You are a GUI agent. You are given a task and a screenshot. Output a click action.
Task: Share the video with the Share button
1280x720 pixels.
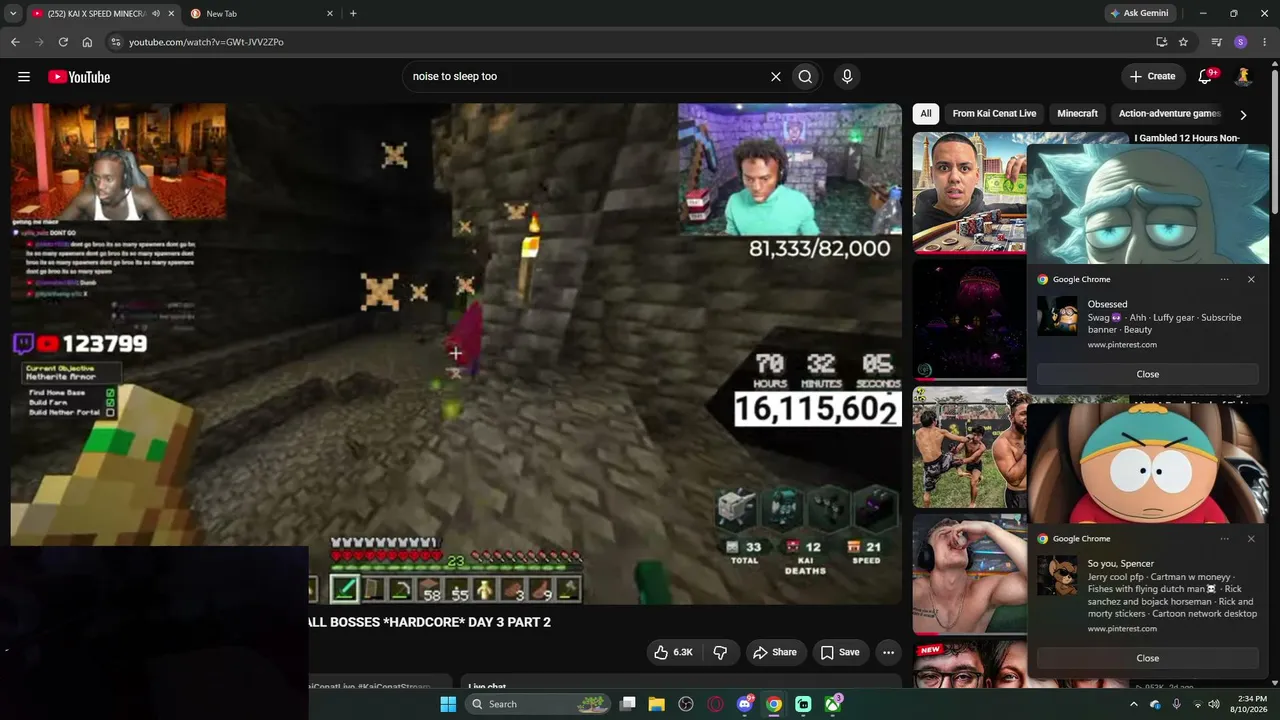(x=775, y=652)
